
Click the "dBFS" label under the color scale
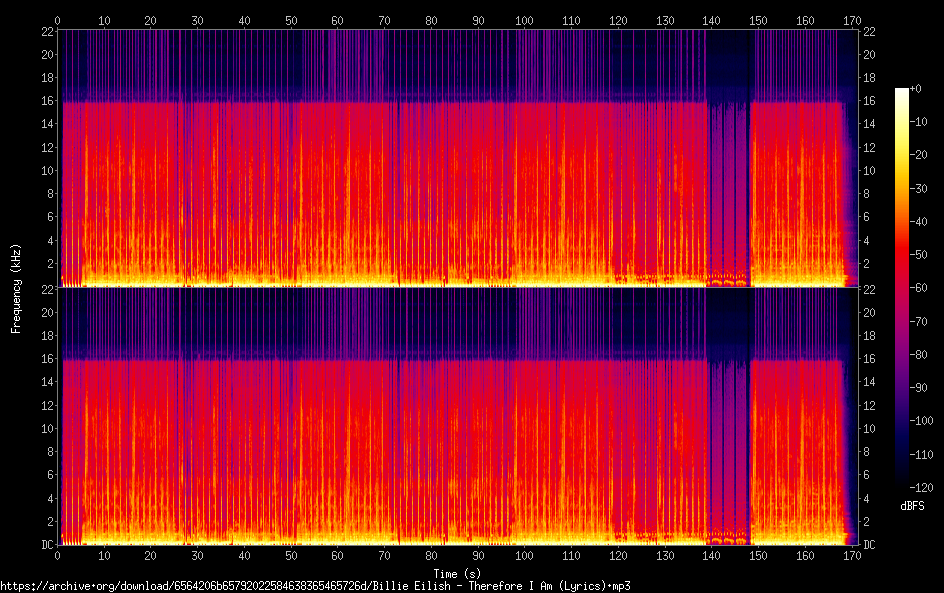point(912,507)
